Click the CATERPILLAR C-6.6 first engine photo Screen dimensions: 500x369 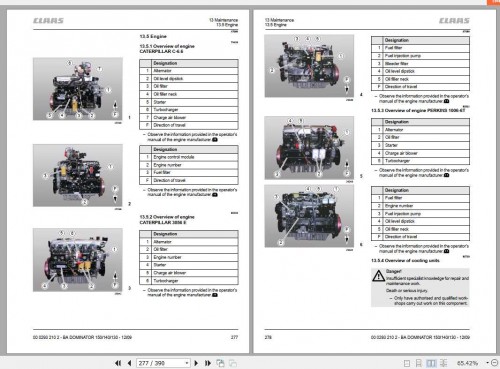tap(78, 89)
